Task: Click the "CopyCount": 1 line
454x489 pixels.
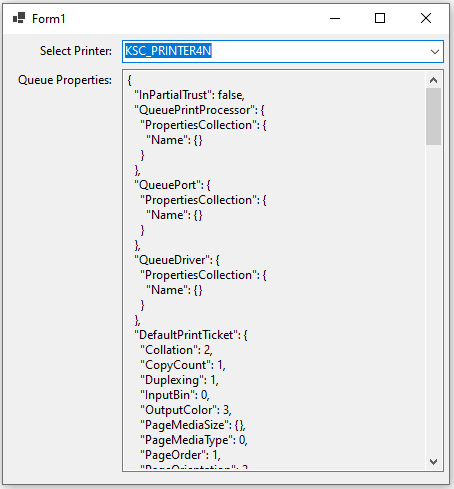Action: pos(183,365)
